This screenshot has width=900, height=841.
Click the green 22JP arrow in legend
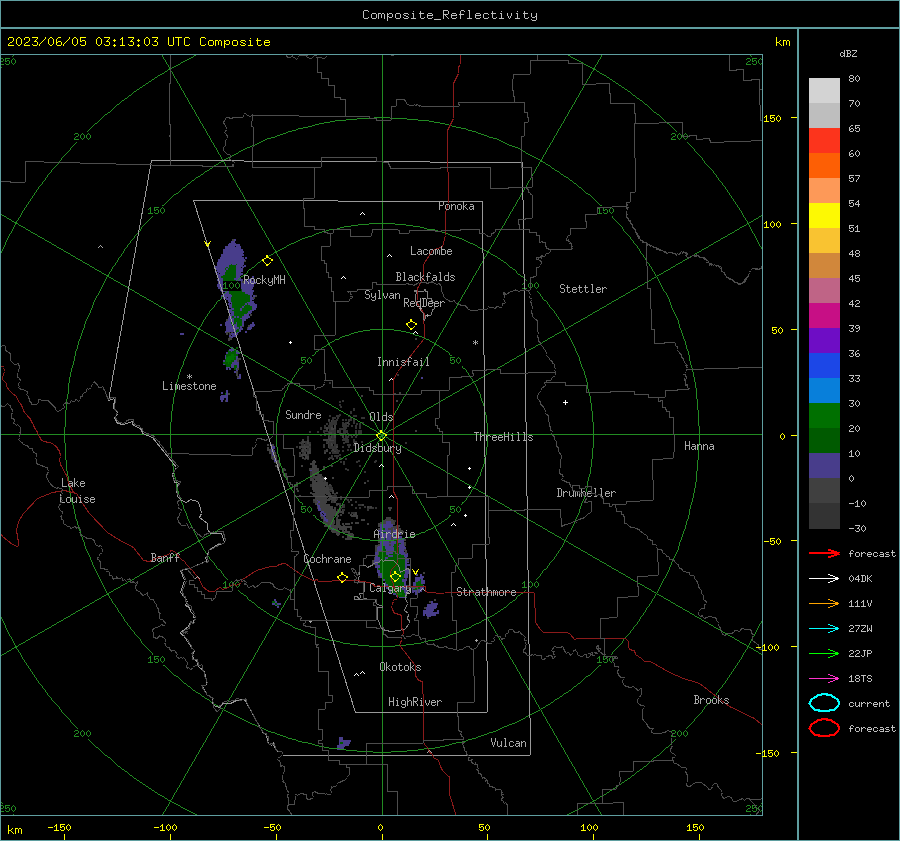pyautogui.click(x=824, y=653)
